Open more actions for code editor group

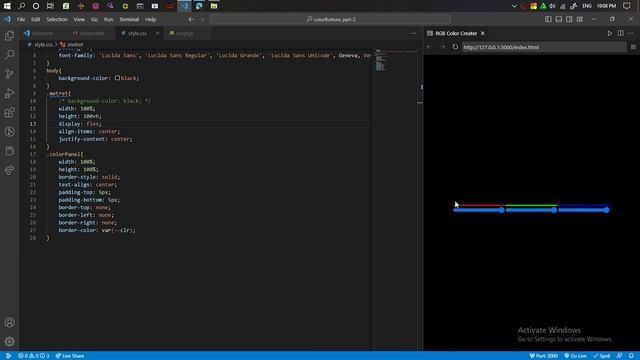[413, 33]
